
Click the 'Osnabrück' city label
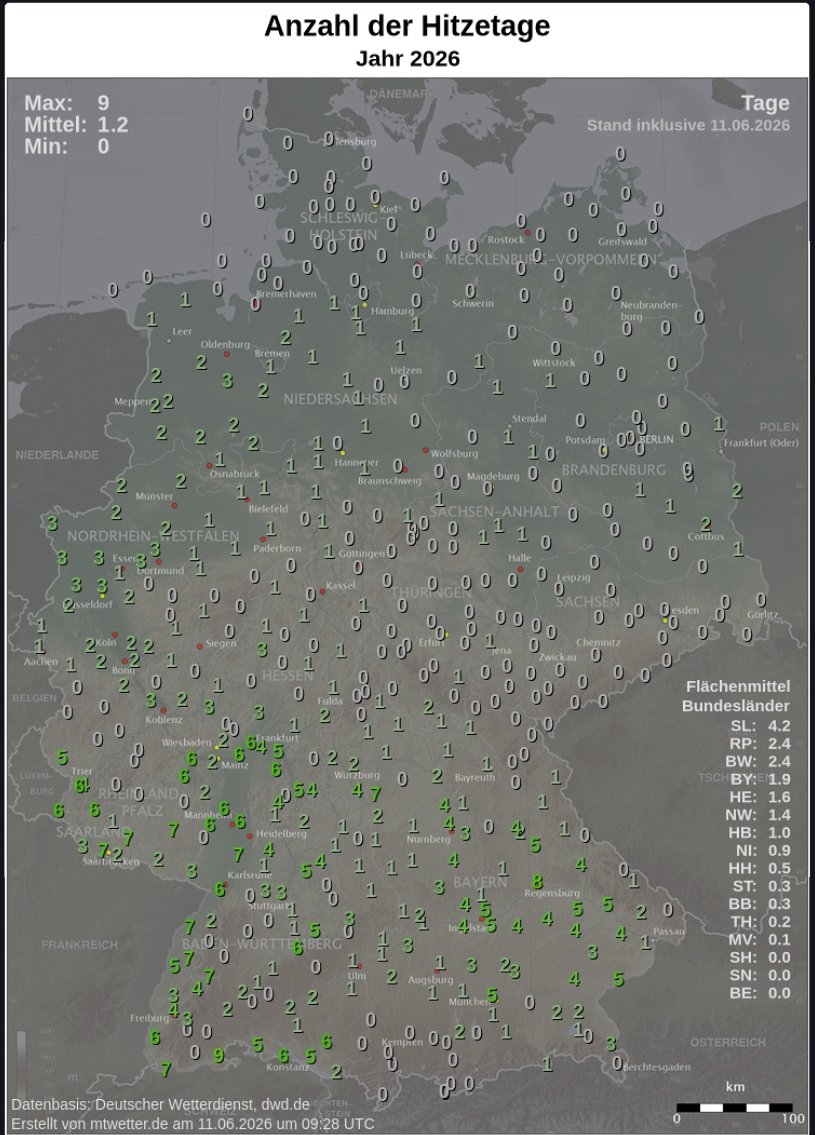click(235, 473)
